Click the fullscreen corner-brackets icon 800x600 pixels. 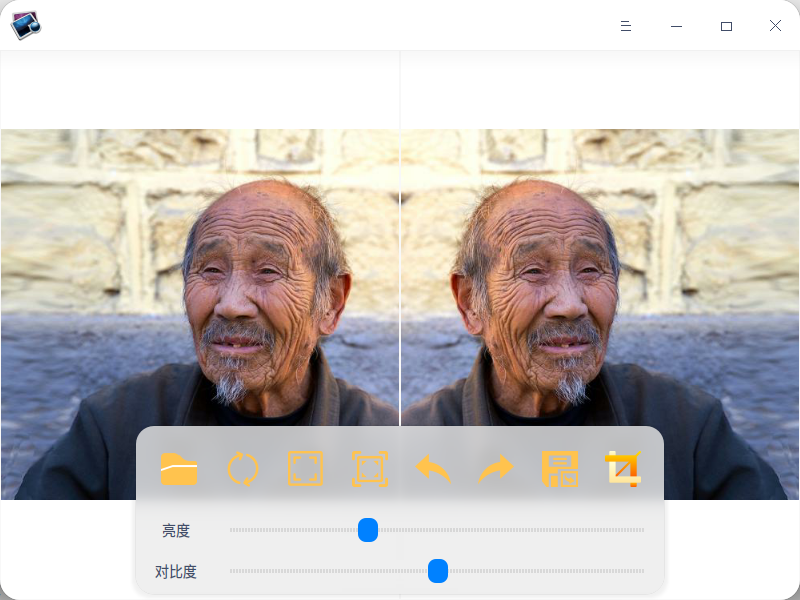tap(305, 468)
